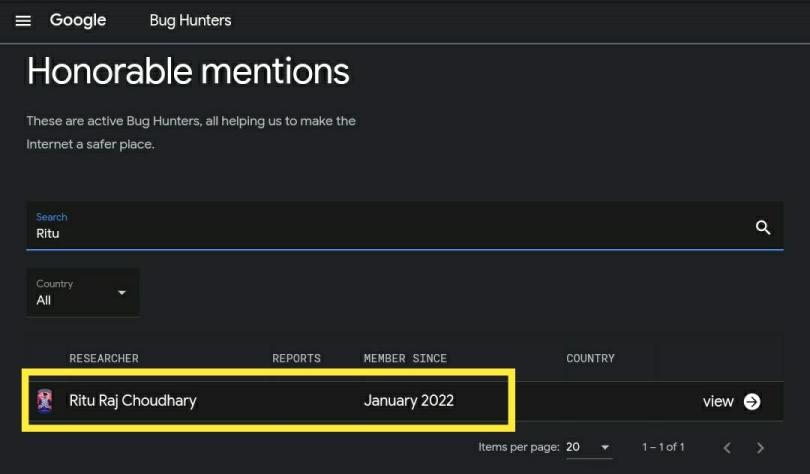Click the Honorable mentions heading
Viewport: 810px width, 474px height.
pyautogui.click(x=188, y=71)
